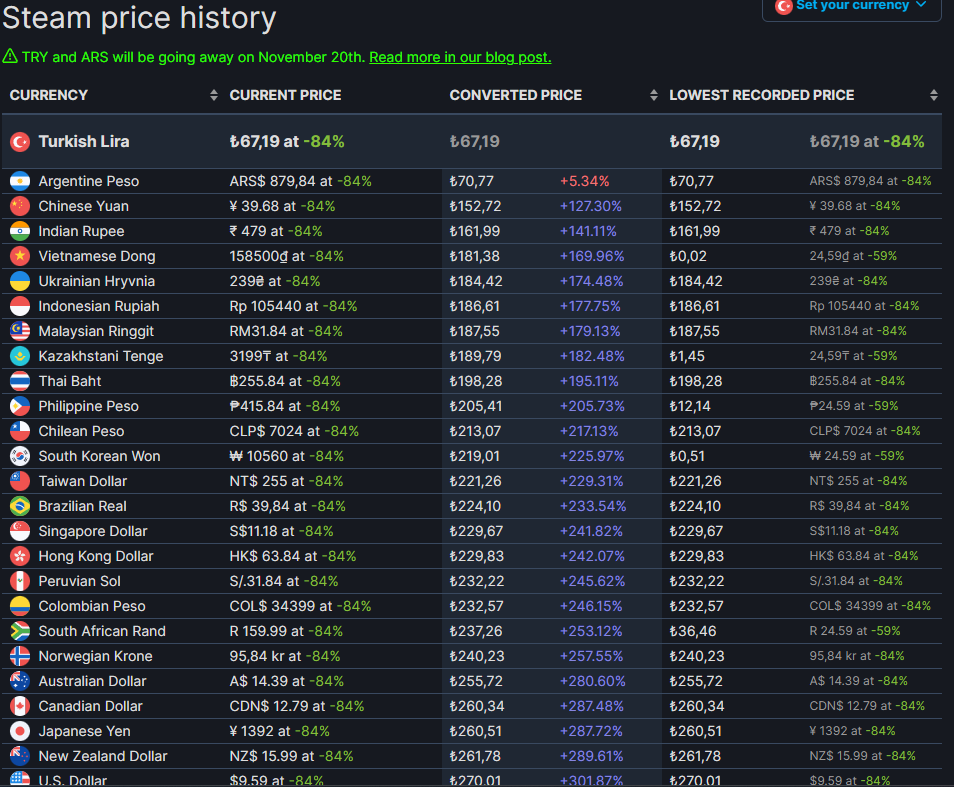The width and height of the screenshot is (954, 787).
Task: Click the Steam price history heading
Action: [x=139, y=18]
